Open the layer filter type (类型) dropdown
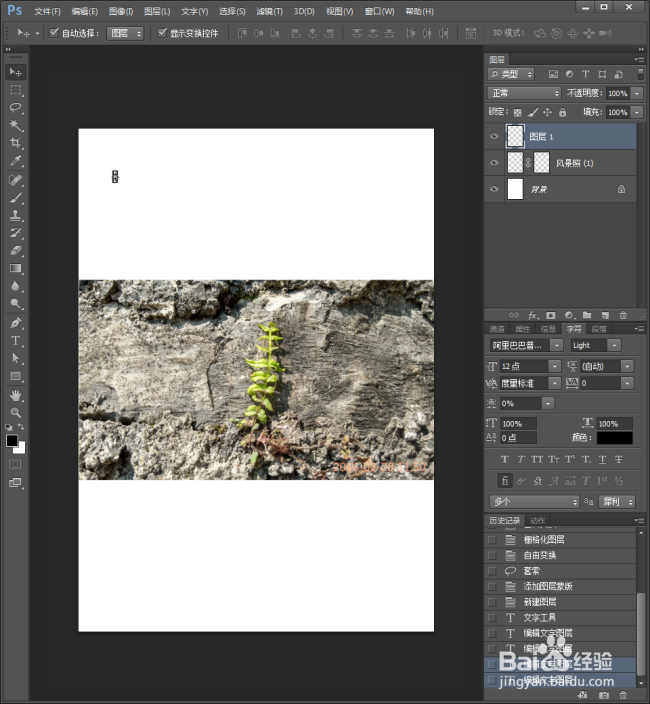The height and width of the screenshot is (704, 650). click(511, 74)
